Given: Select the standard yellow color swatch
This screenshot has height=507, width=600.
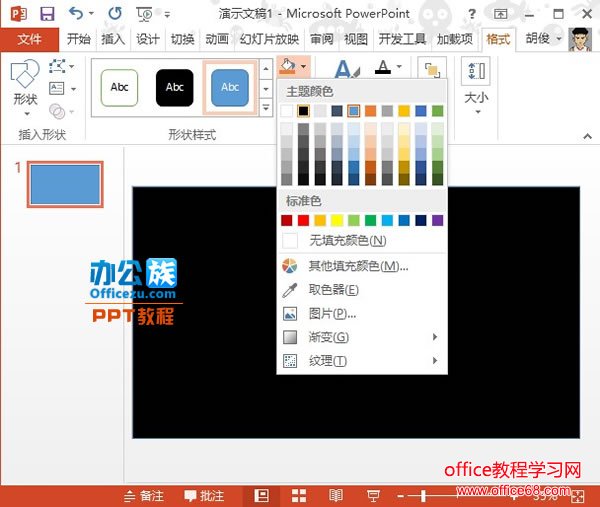Looking at the screenshot, I should tap(337, 220).
